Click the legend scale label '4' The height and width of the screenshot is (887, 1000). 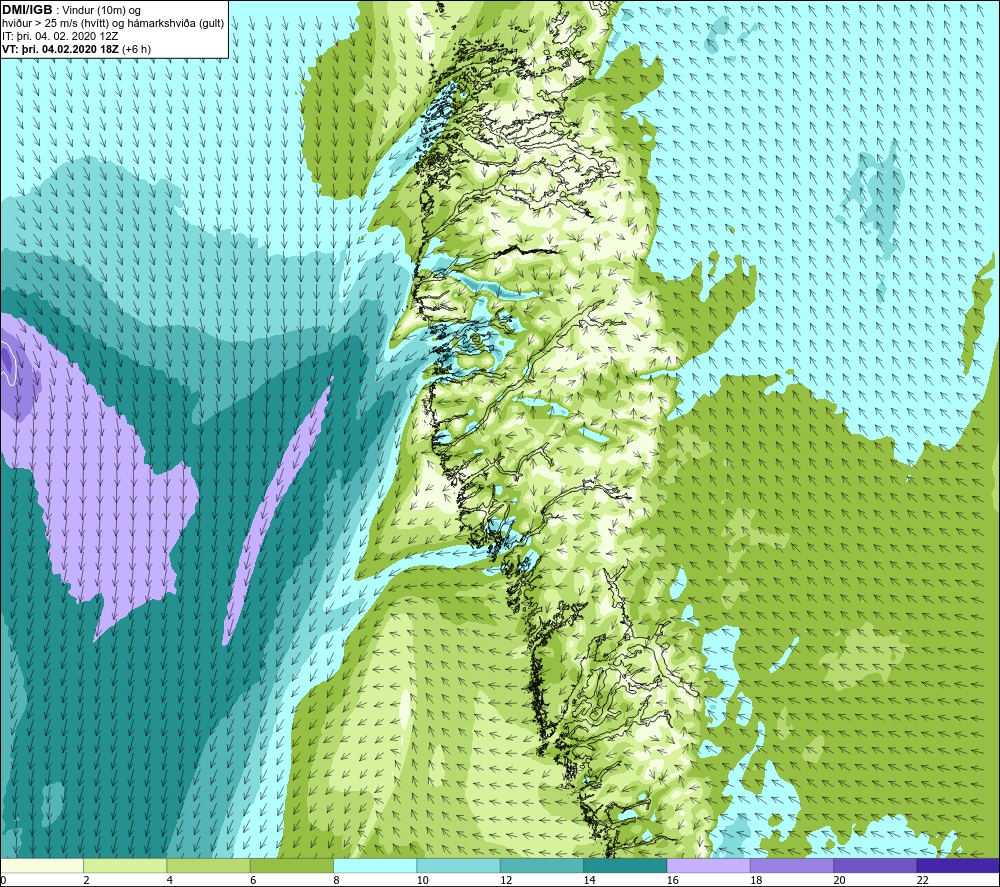coord(170,880)
